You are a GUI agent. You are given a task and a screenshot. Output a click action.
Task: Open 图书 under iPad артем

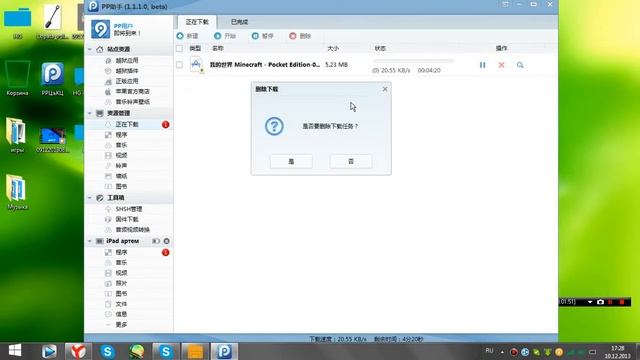121,293
